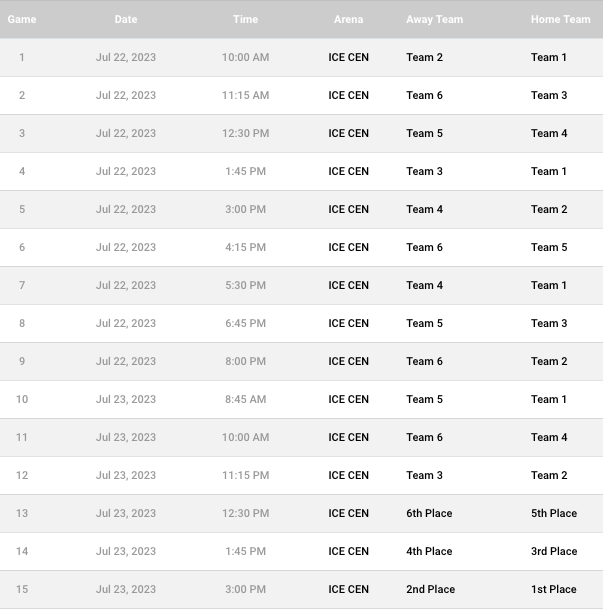Open Team 2 away team in game 1

424,57
